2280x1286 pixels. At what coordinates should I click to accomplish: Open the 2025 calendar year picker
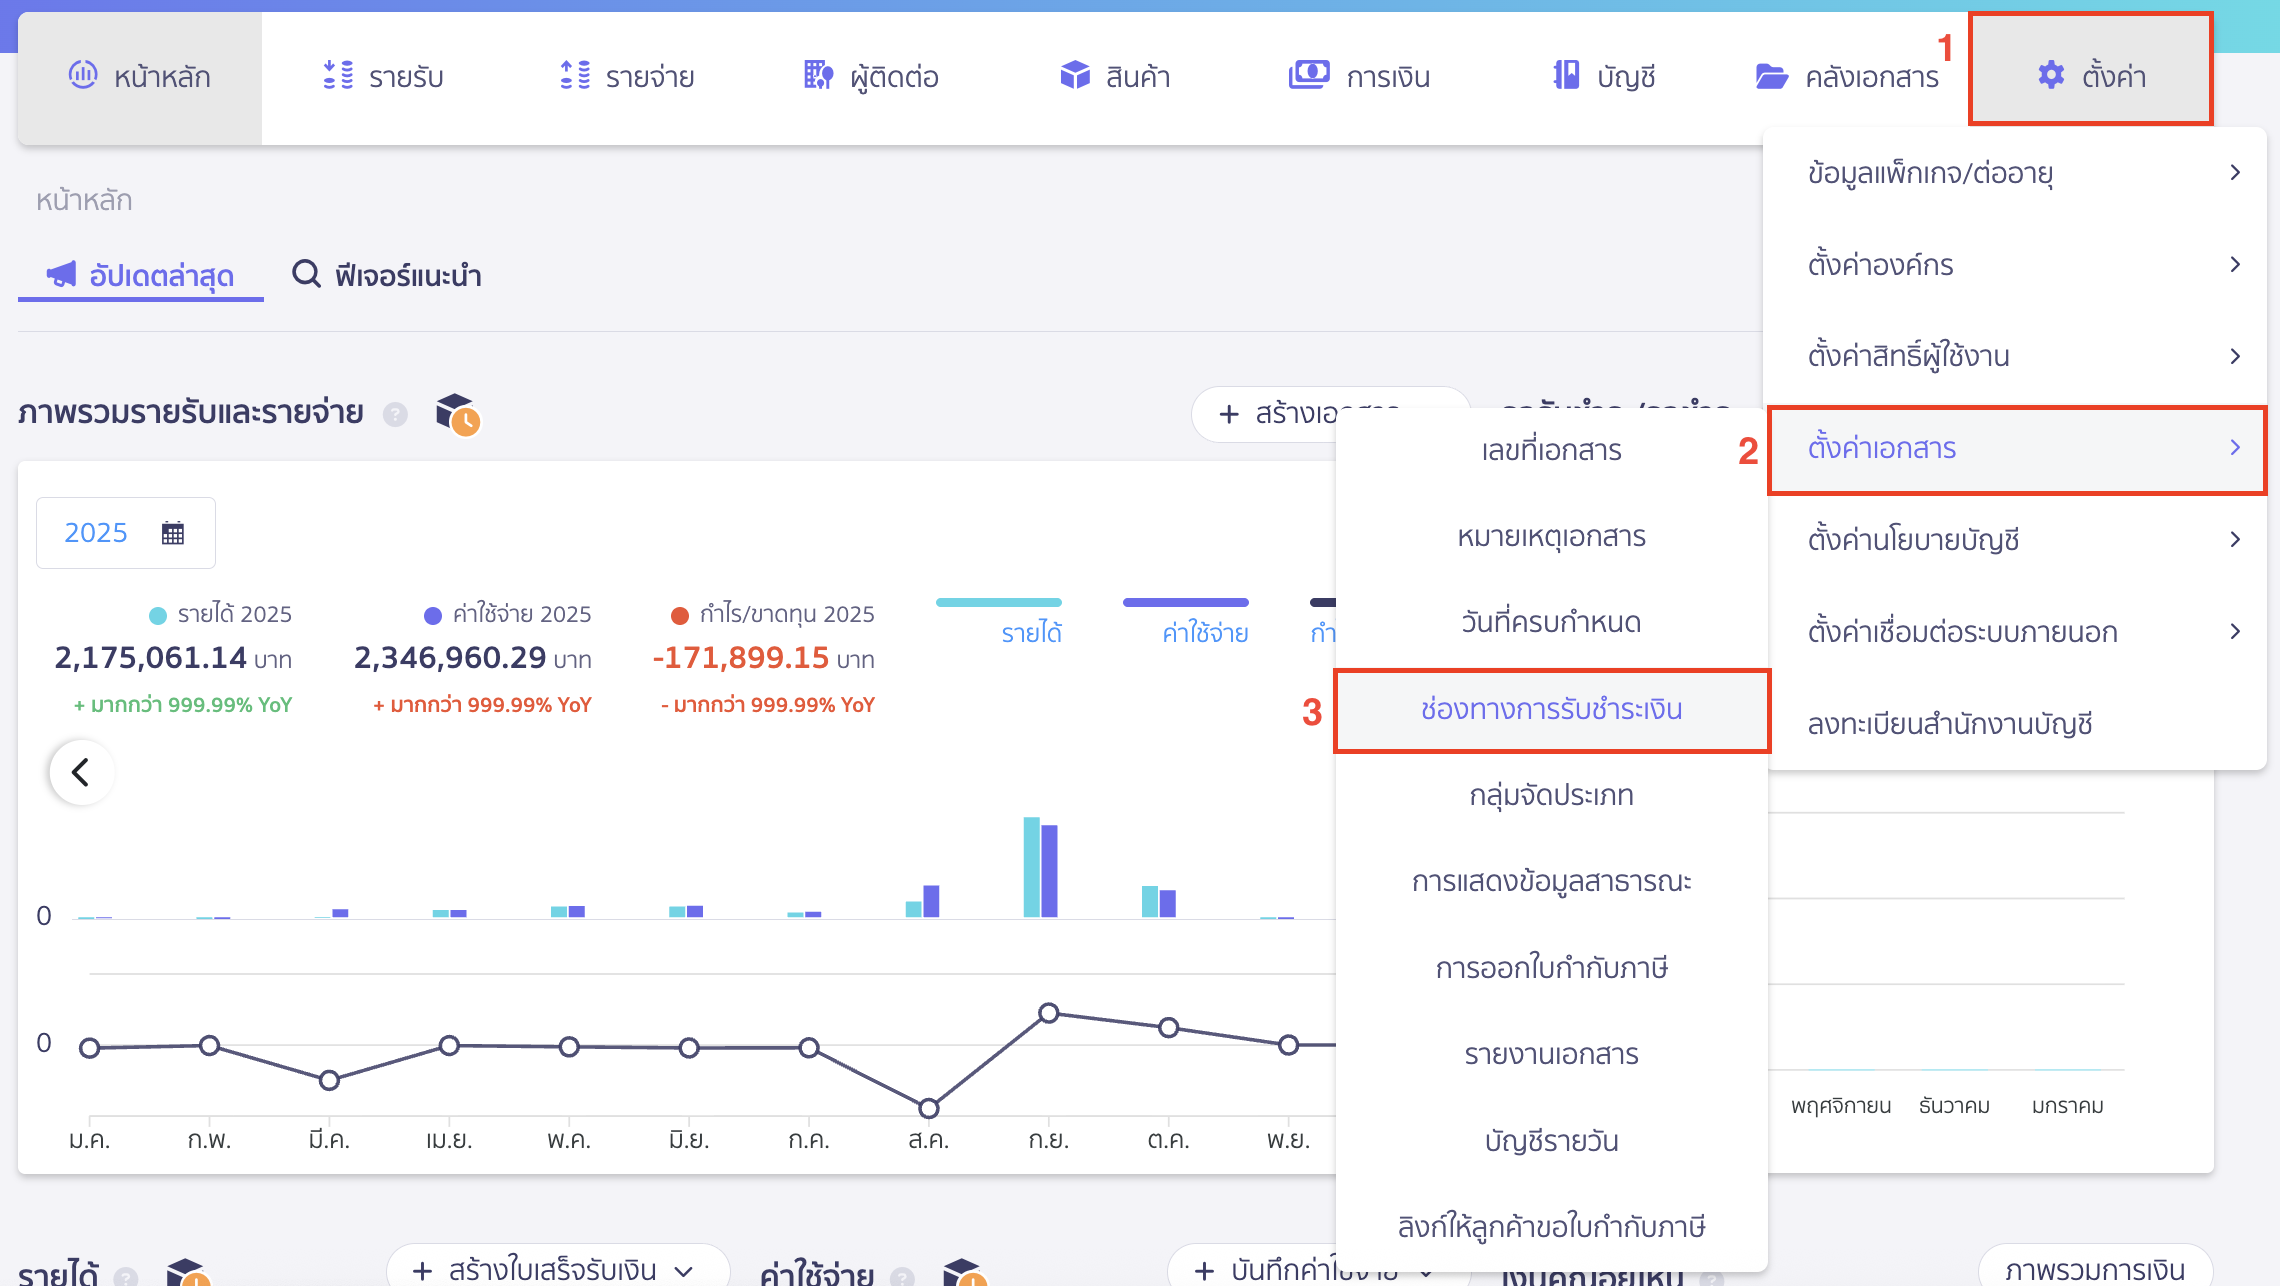tap(125, 532)
